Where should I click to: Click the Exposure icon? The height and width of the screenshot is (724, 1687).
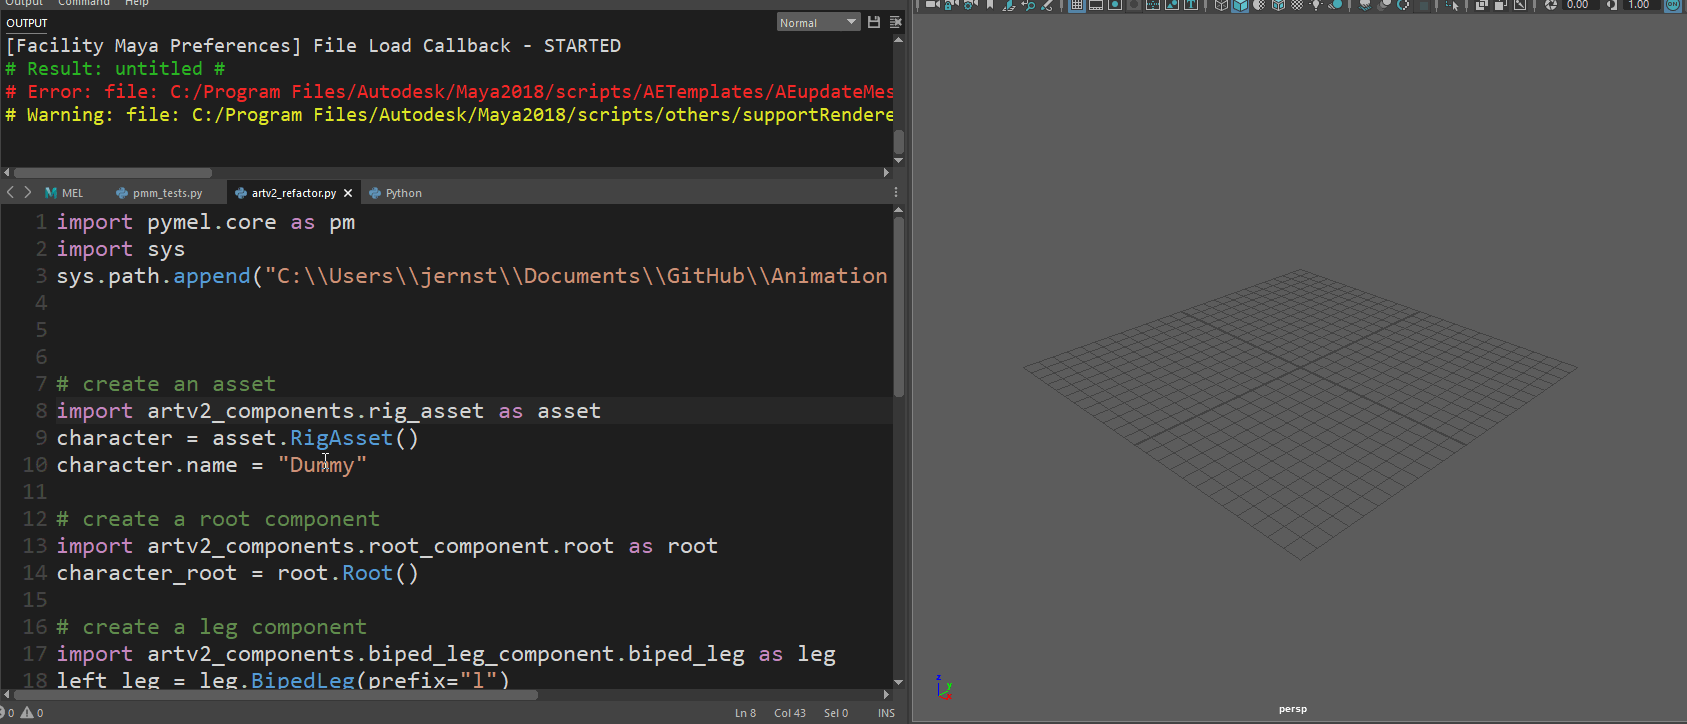coord(1550,5)
